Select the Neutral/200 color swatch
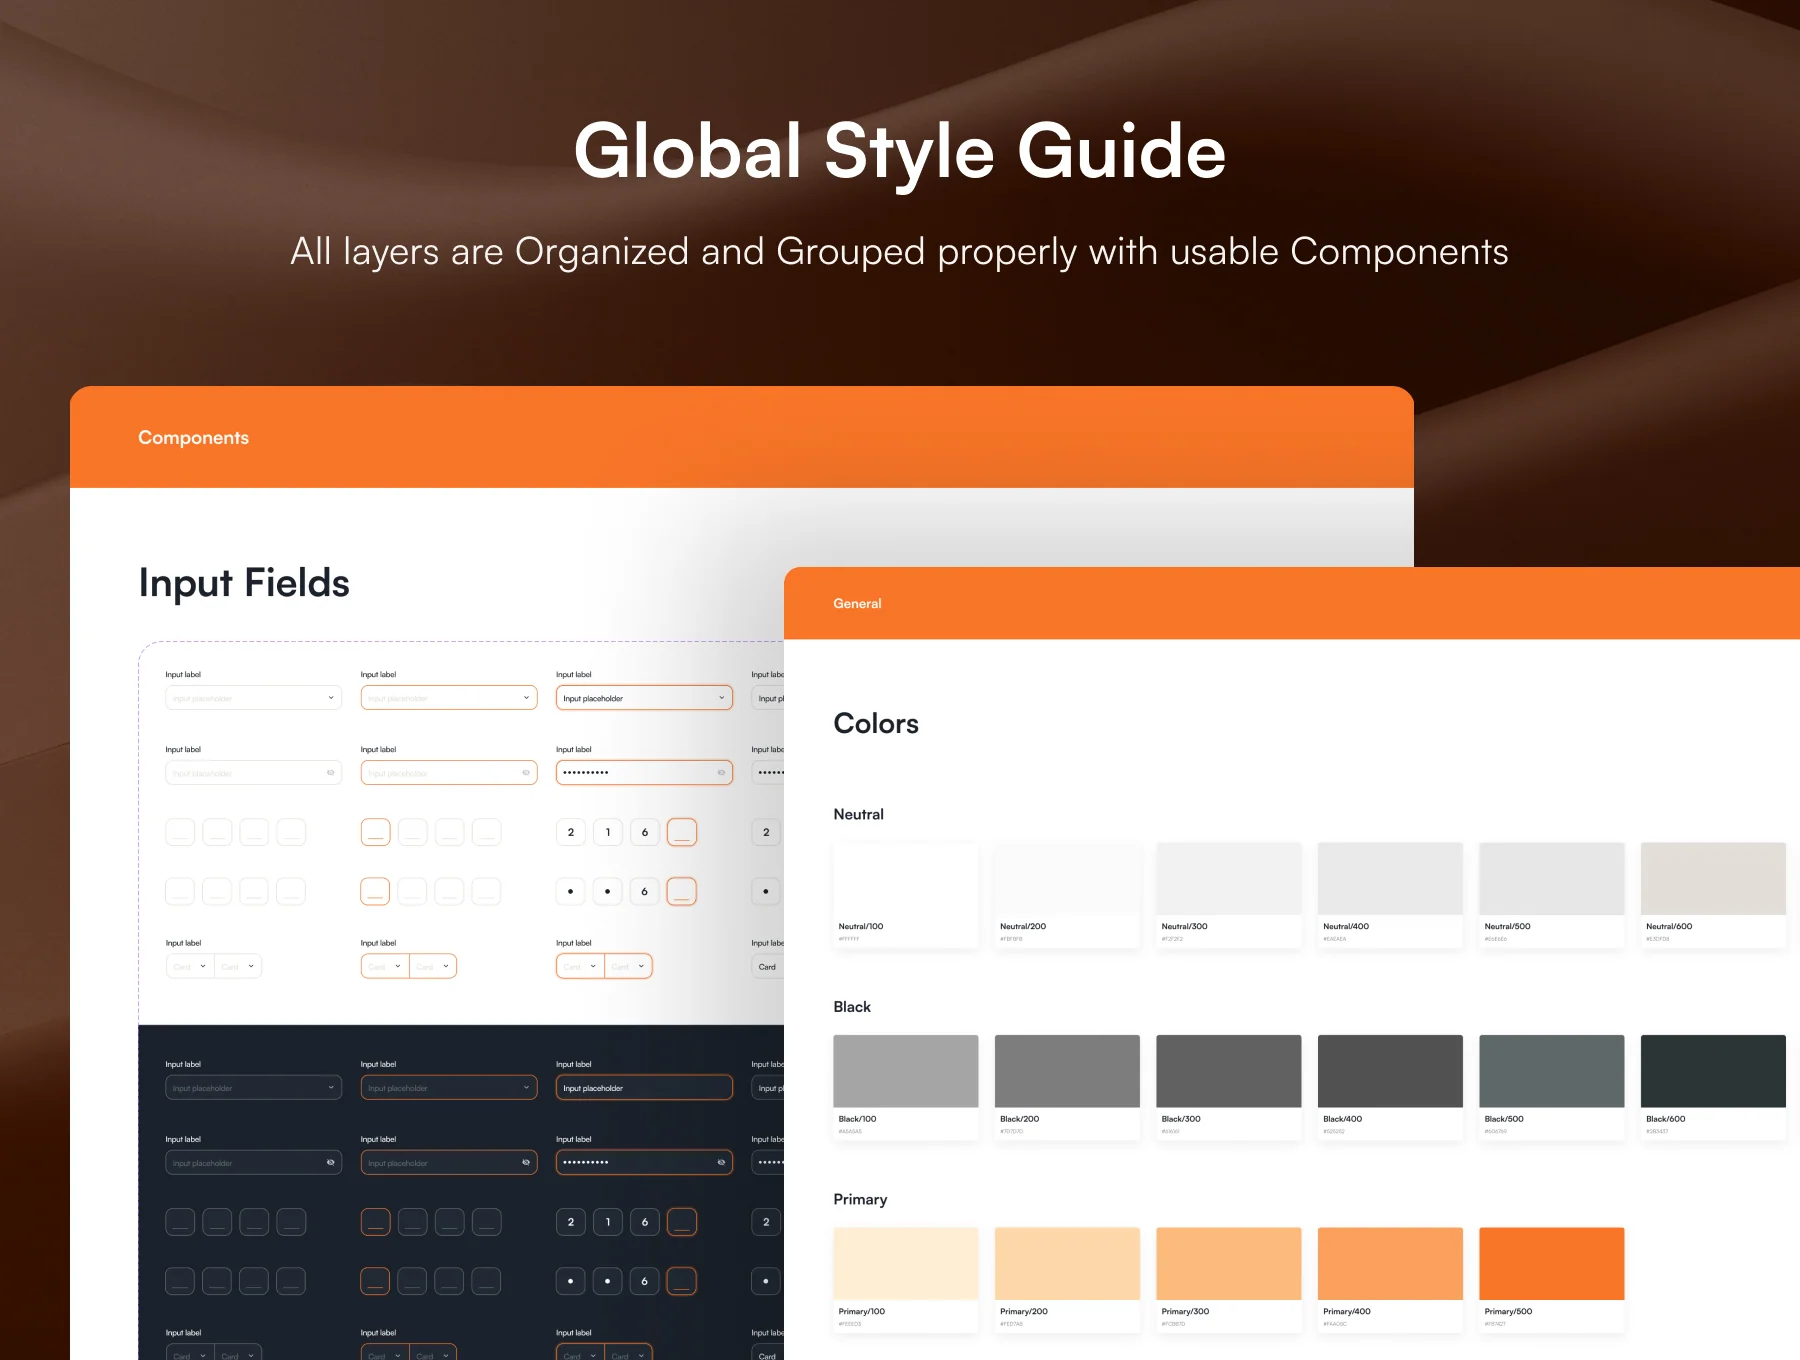The height and width of the screenshot is (1360, 1800). click(1067, 895)
